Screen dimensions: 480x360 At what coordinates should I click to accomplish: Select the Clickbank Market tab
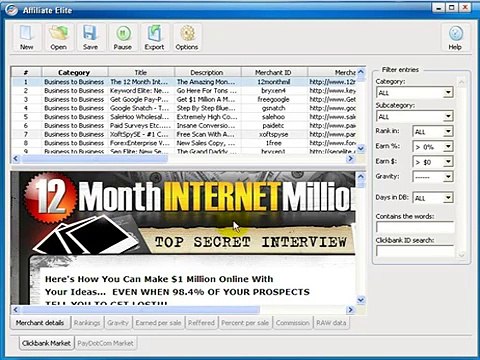(x=46, y=343)
